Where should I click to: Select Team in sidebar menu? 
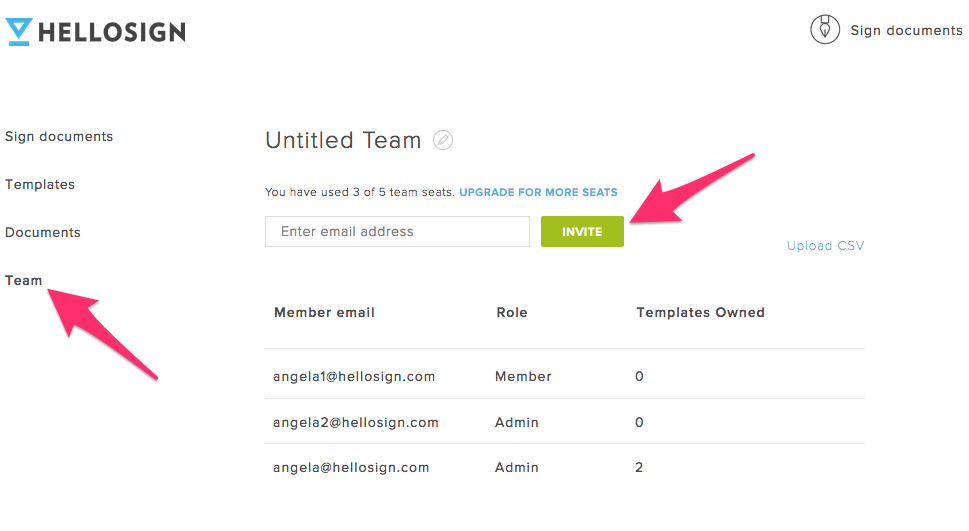tap(23, 280)
